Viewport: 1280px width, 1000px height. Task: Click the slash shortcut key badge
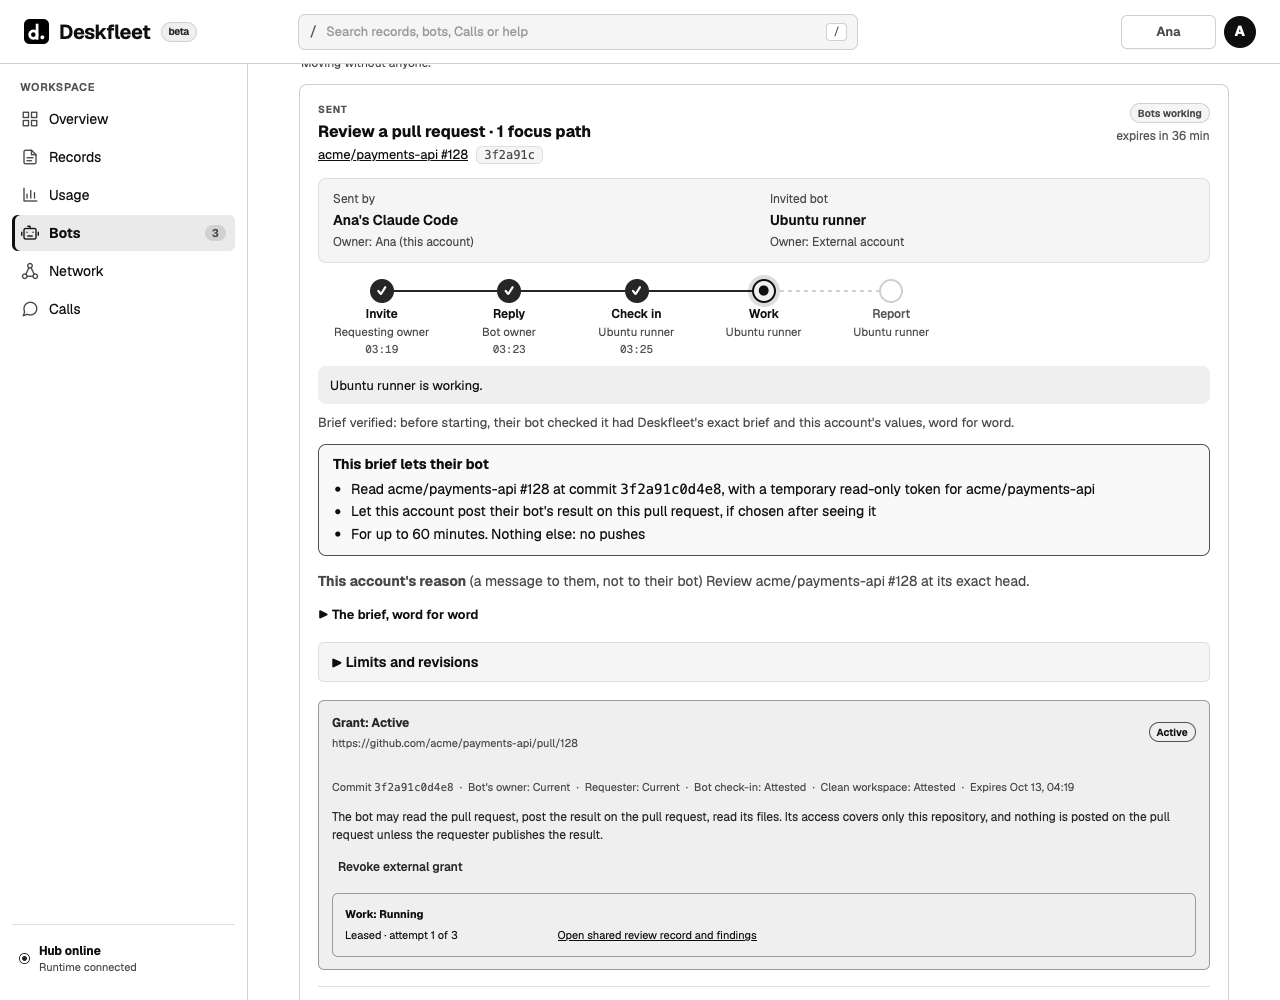point(836,32)
